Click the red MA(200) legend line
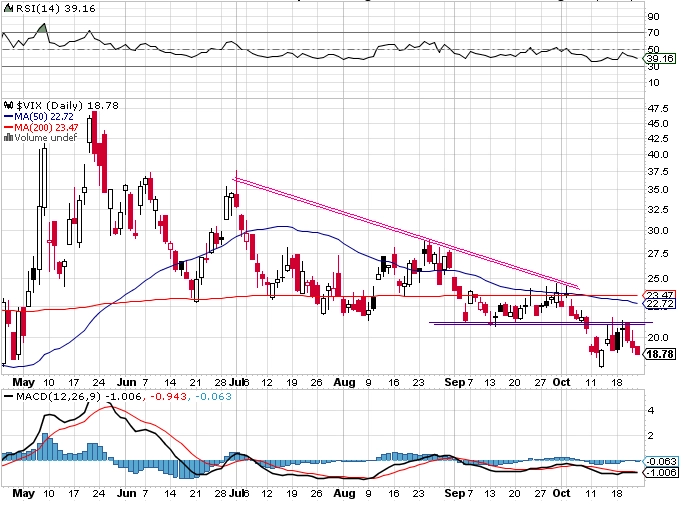The width and height of the screenshot is (684, 509). click(9, 128)
